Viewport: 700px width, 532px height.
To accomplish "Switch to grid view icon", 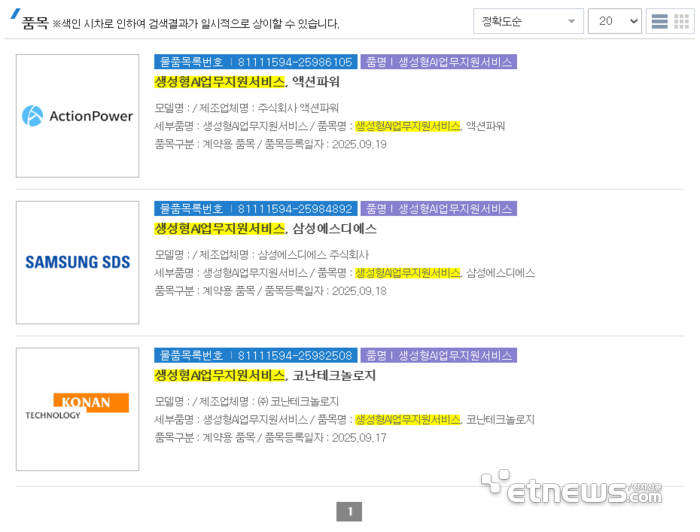I will click(x=681, y=21).
